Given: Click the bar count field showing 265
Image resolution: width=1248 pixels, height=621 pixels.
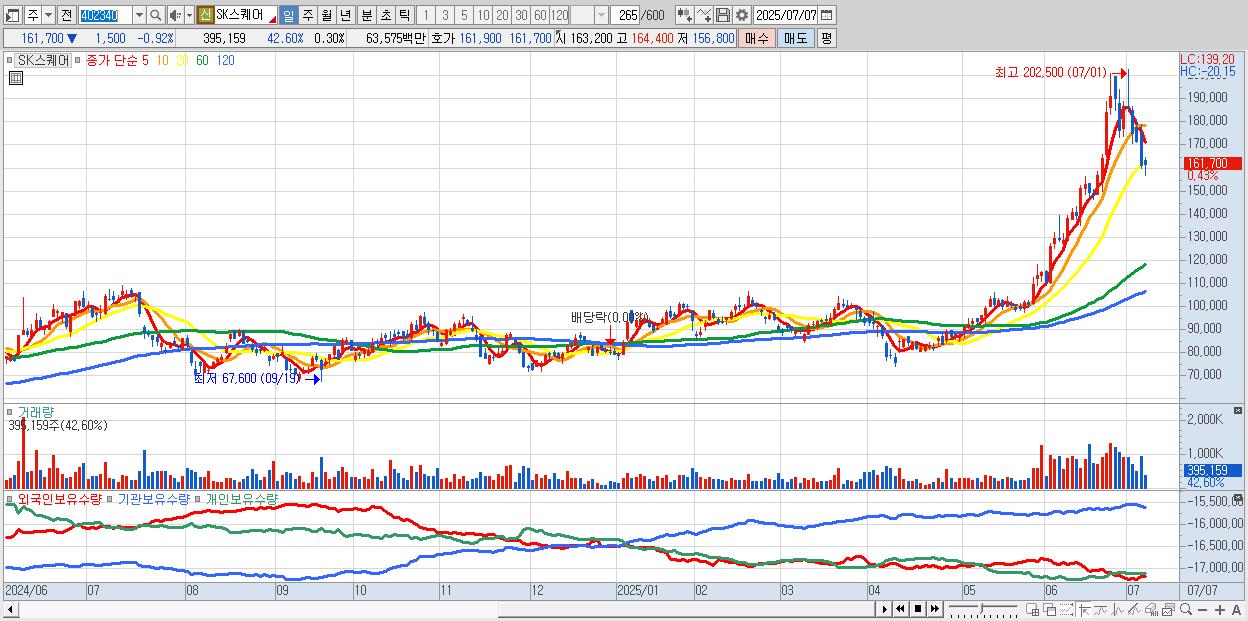Looking at the screenshot, I should 625,15.
